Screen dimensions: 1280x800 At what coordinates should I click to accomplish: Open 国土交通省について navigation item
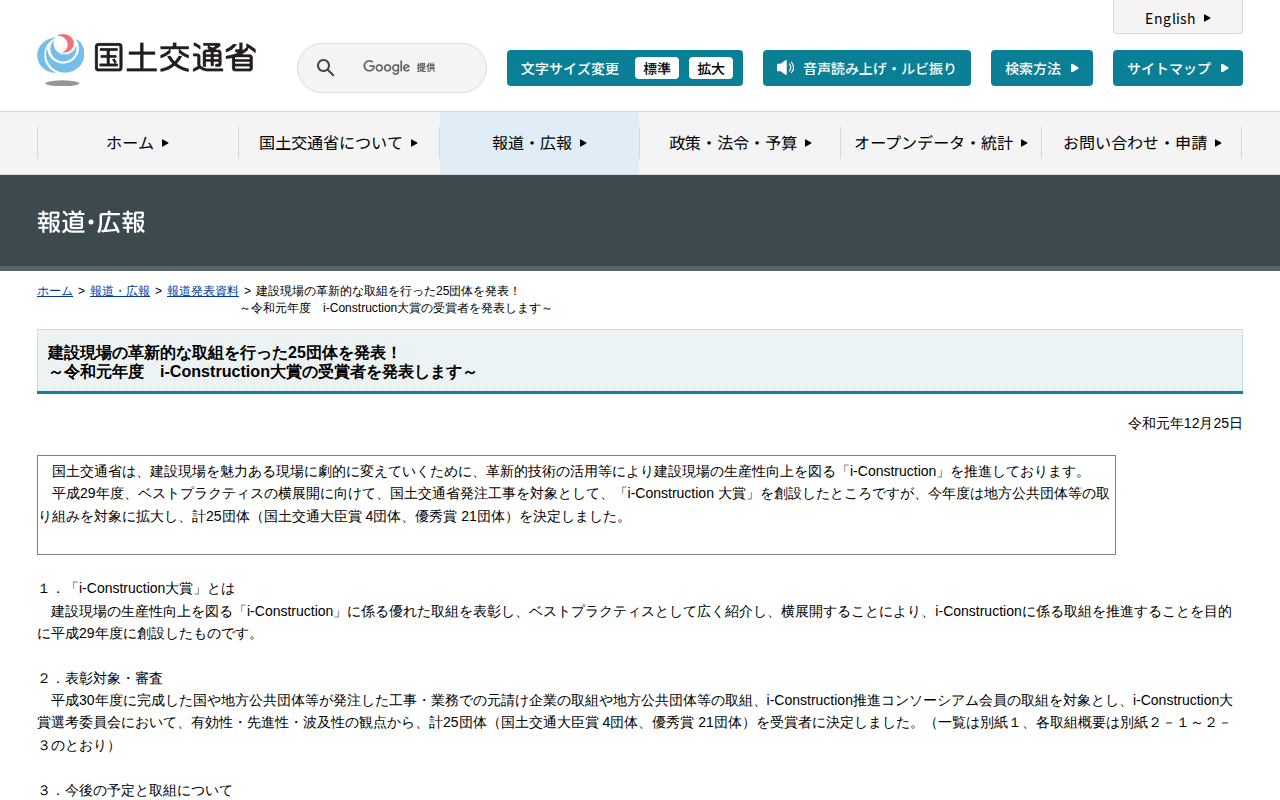(x=339, y=143)
